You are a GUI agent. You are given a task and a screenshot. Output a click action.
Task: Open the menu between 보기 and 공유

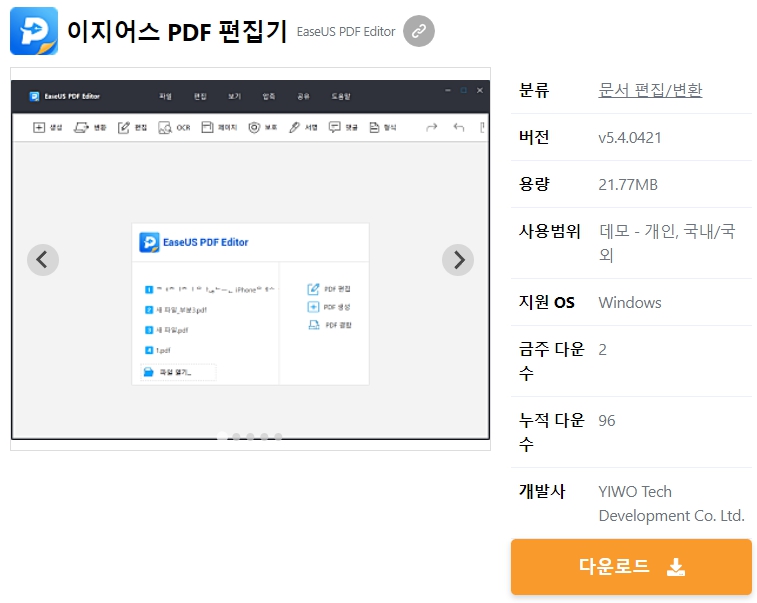coord(269,97)
